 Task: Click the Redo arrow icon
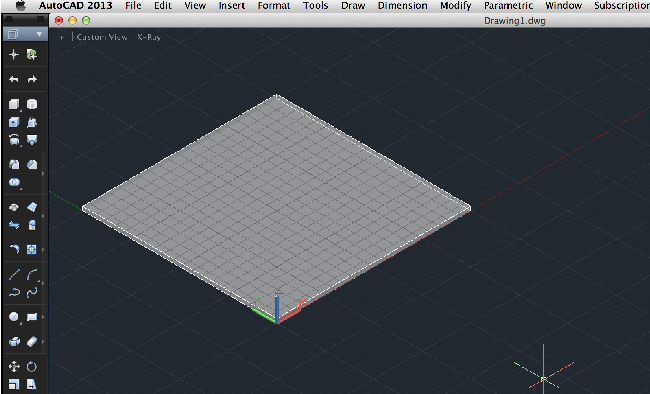[x=32, y=79]
